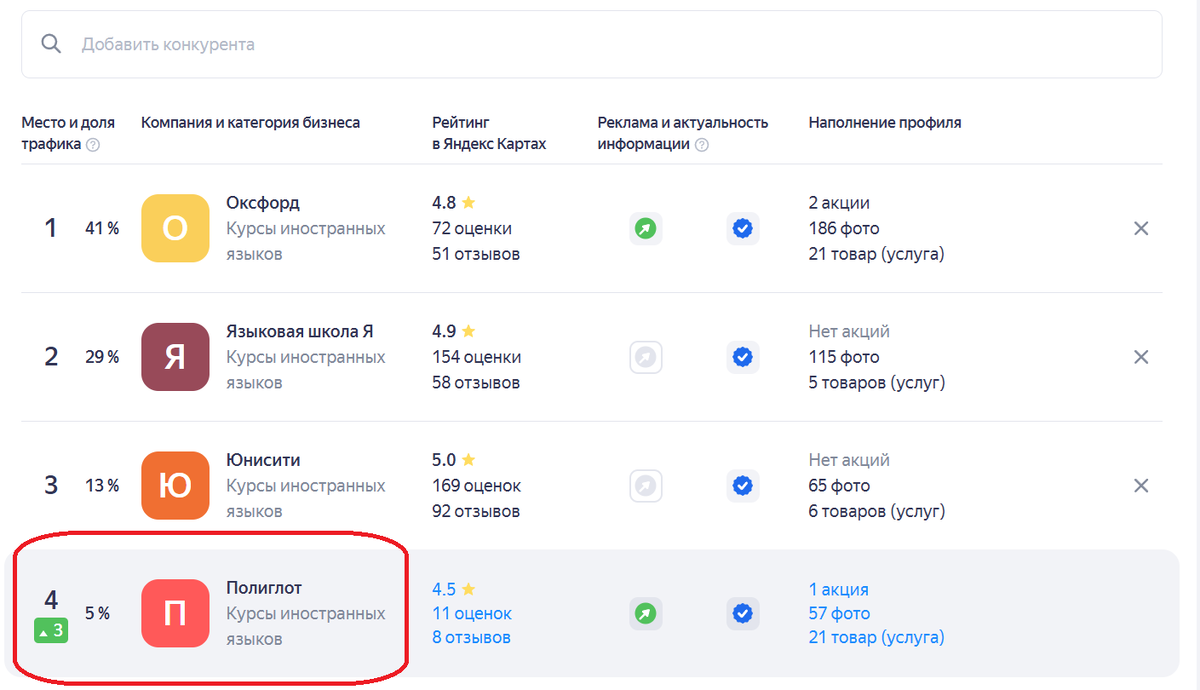Remove Языковая школа Я with X
The height and width of the screenshot is (690, 1200).
click(1140, 357)
